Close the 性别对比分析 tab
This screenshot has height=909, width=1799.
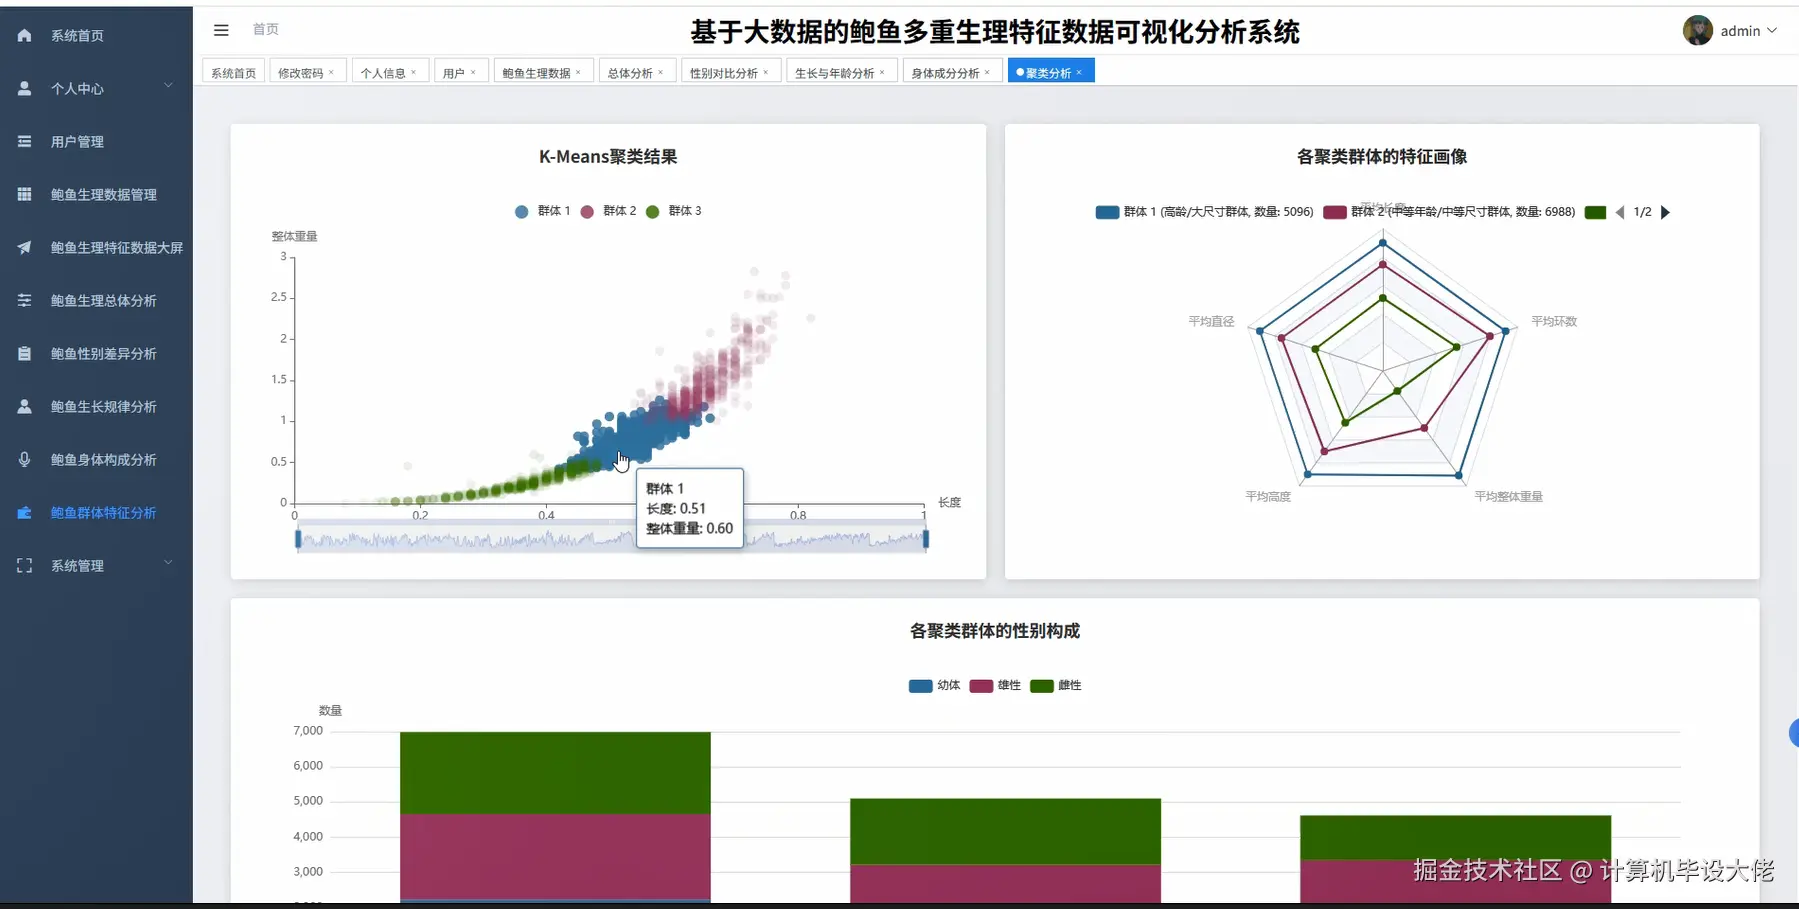coord(766,73)
